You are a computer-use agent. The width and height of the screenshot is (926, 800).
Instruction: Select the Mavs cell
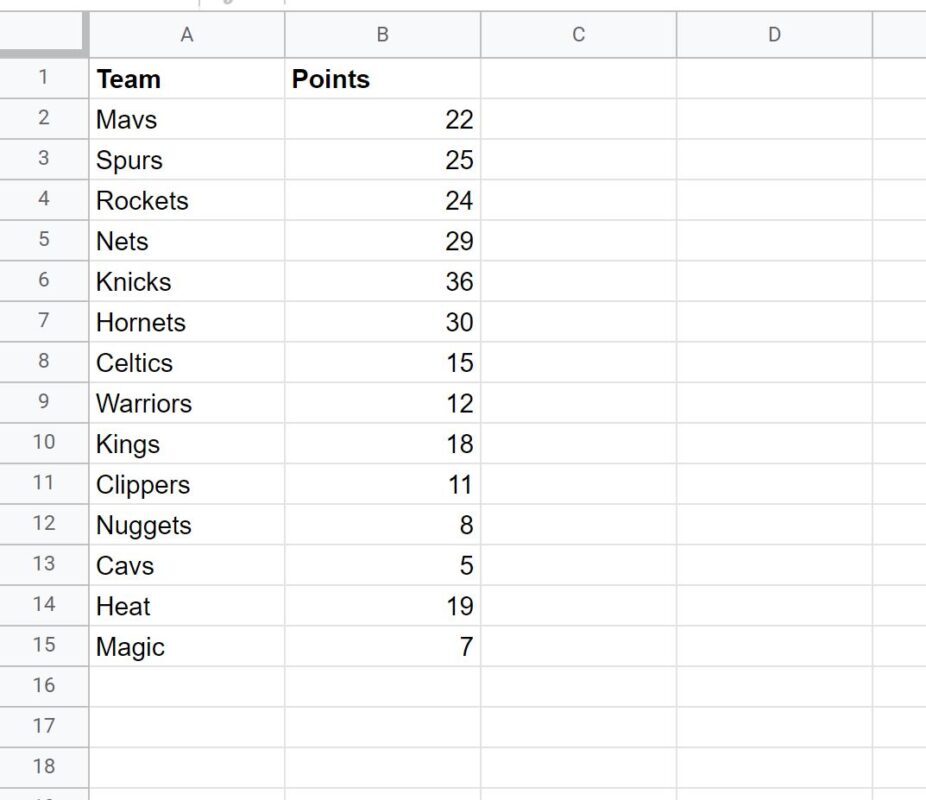[187, 119]
